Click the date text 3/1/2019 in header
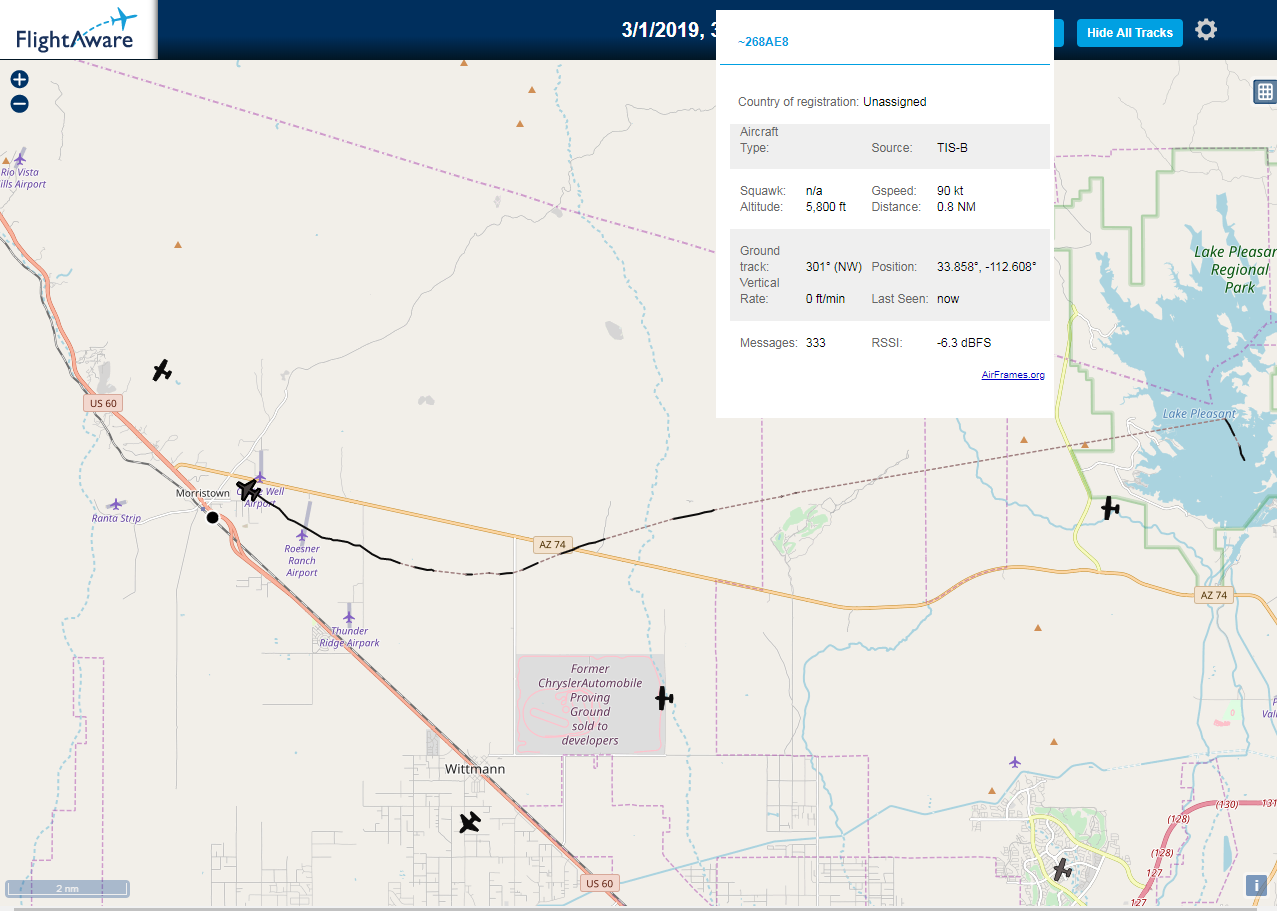Viewport: 1277px width, 911px height. click(664, 30)
